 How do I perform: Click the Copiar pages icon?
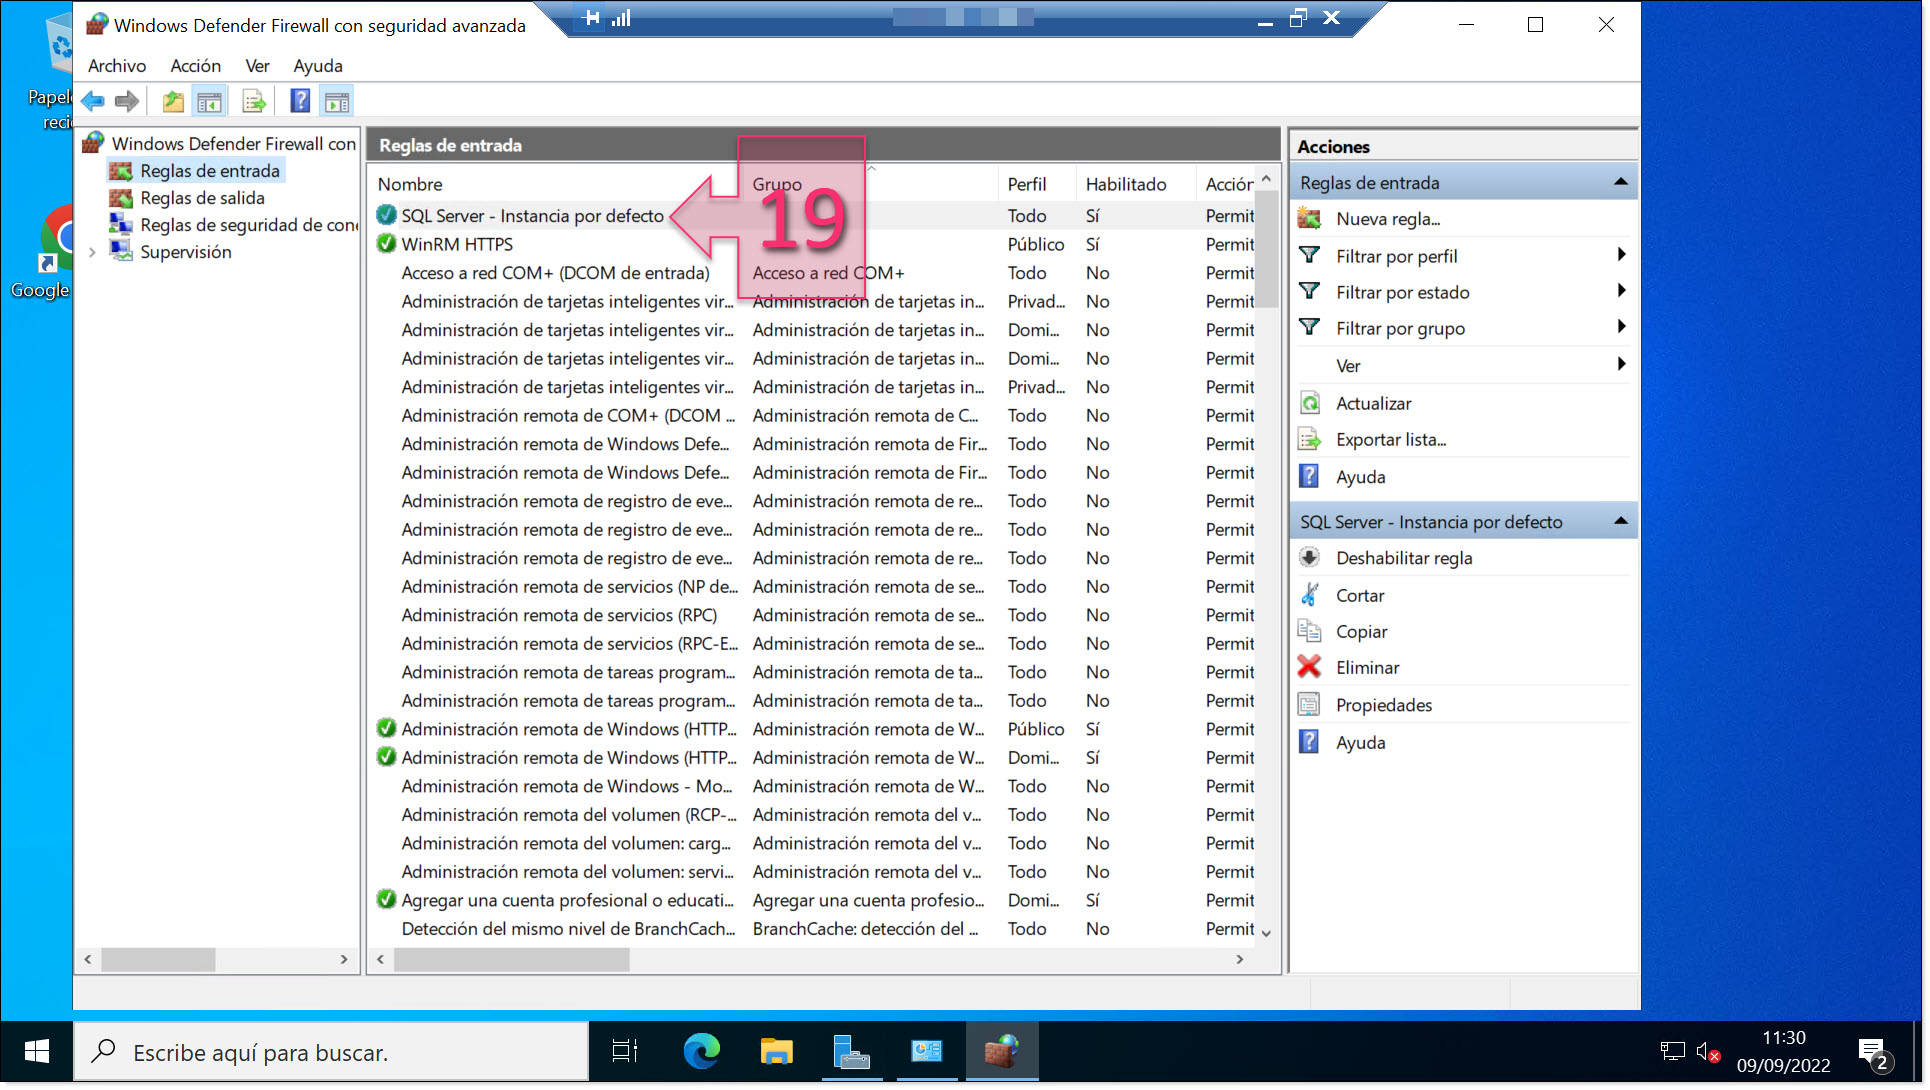pyautogui.click(x=1309, y=631)
